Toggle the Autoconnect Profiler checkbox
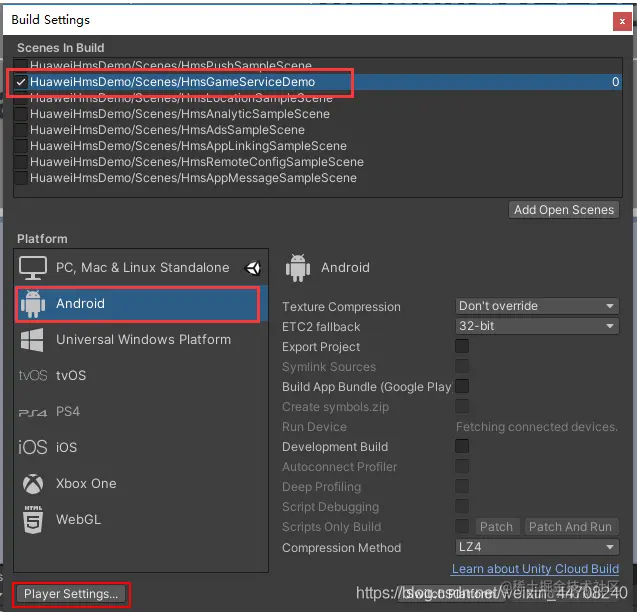This screenshot has height=612, width=638. pyautogui.click(x=462, y=466)
